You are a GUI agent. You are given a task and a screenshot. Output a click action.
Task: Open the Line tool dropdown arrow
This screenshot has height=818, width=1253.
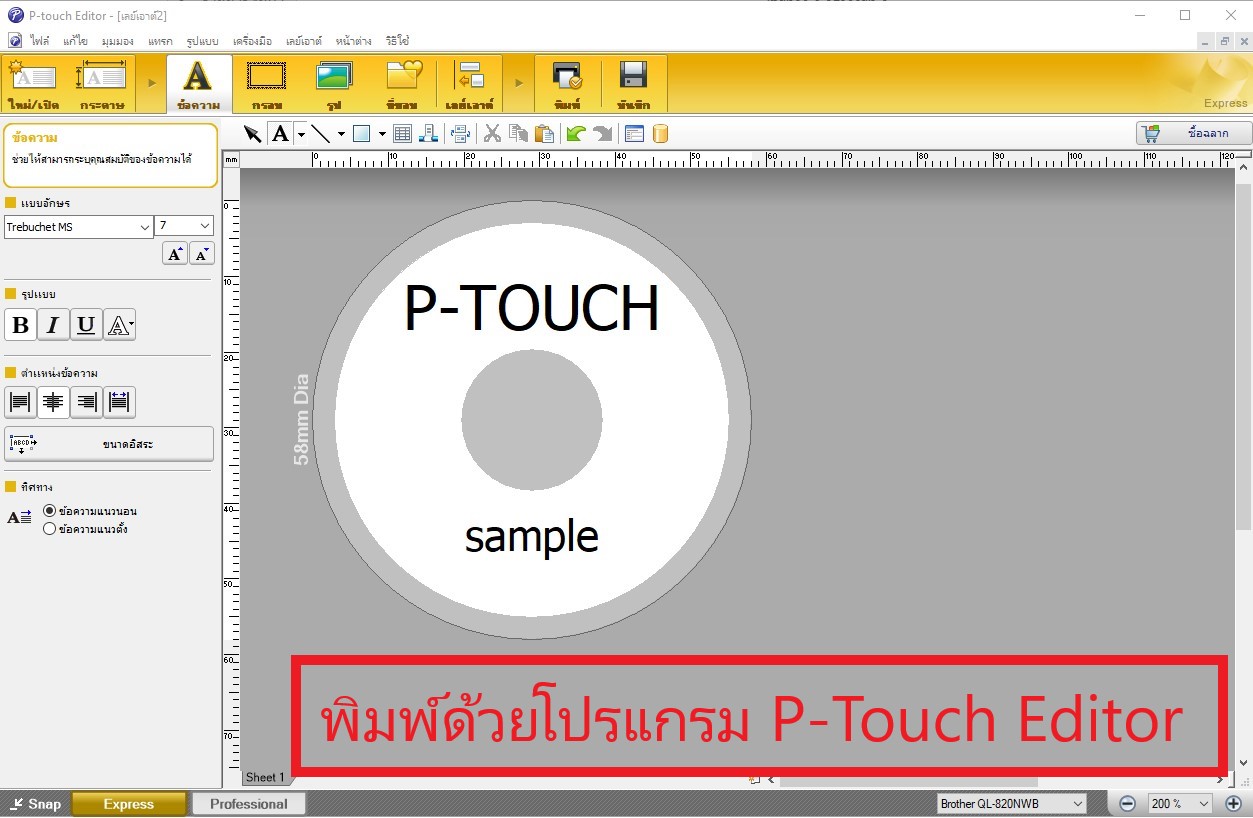click(x=341, y=134)
